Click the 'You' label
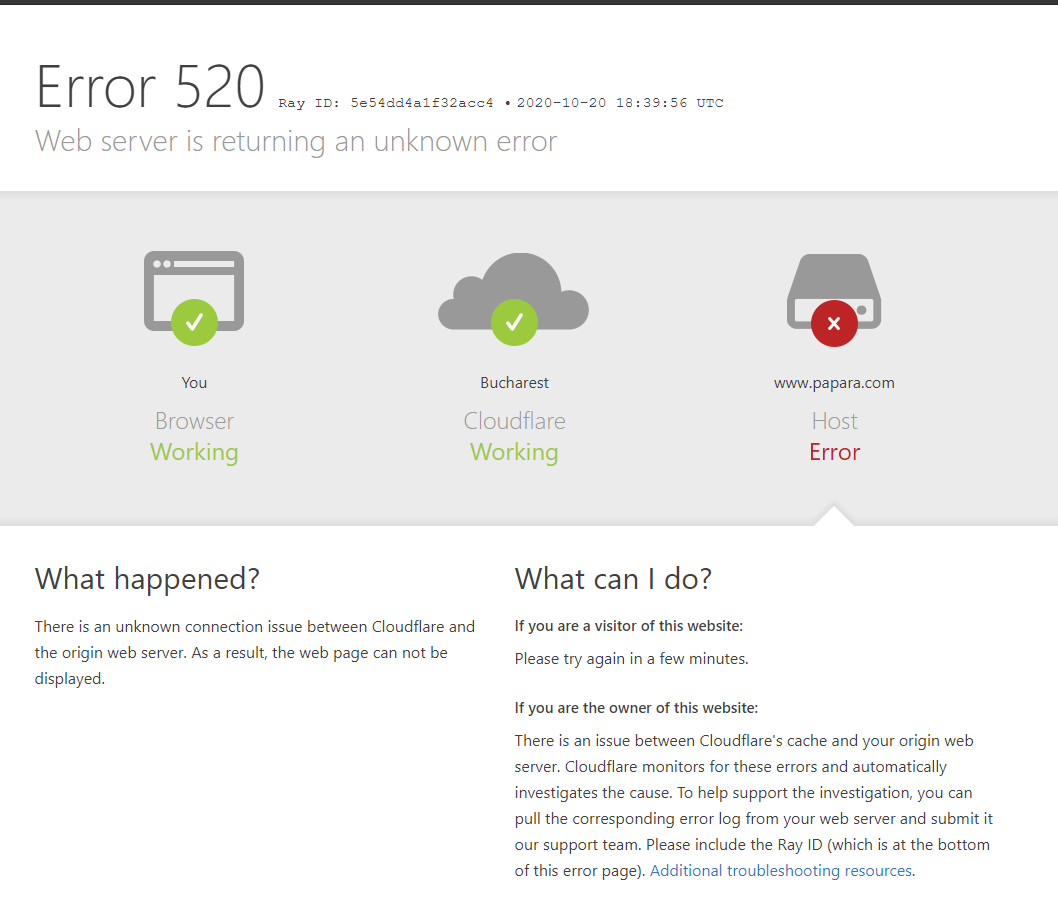This screenshot has height=908, width=1058. click(194, 382)
